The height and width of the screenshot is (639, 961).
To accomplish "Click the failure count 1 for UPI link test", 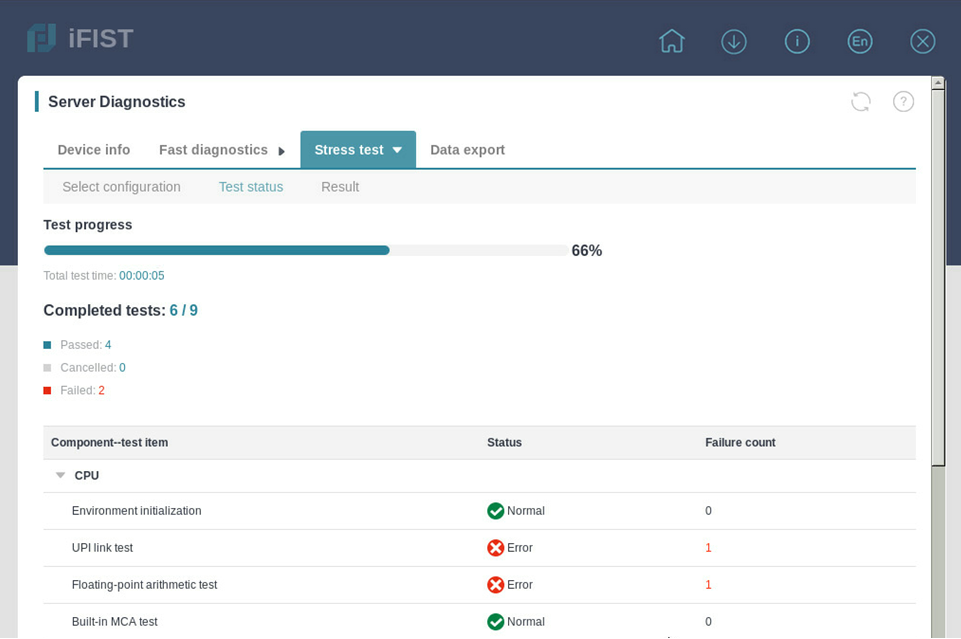I will tap(708, 548).
